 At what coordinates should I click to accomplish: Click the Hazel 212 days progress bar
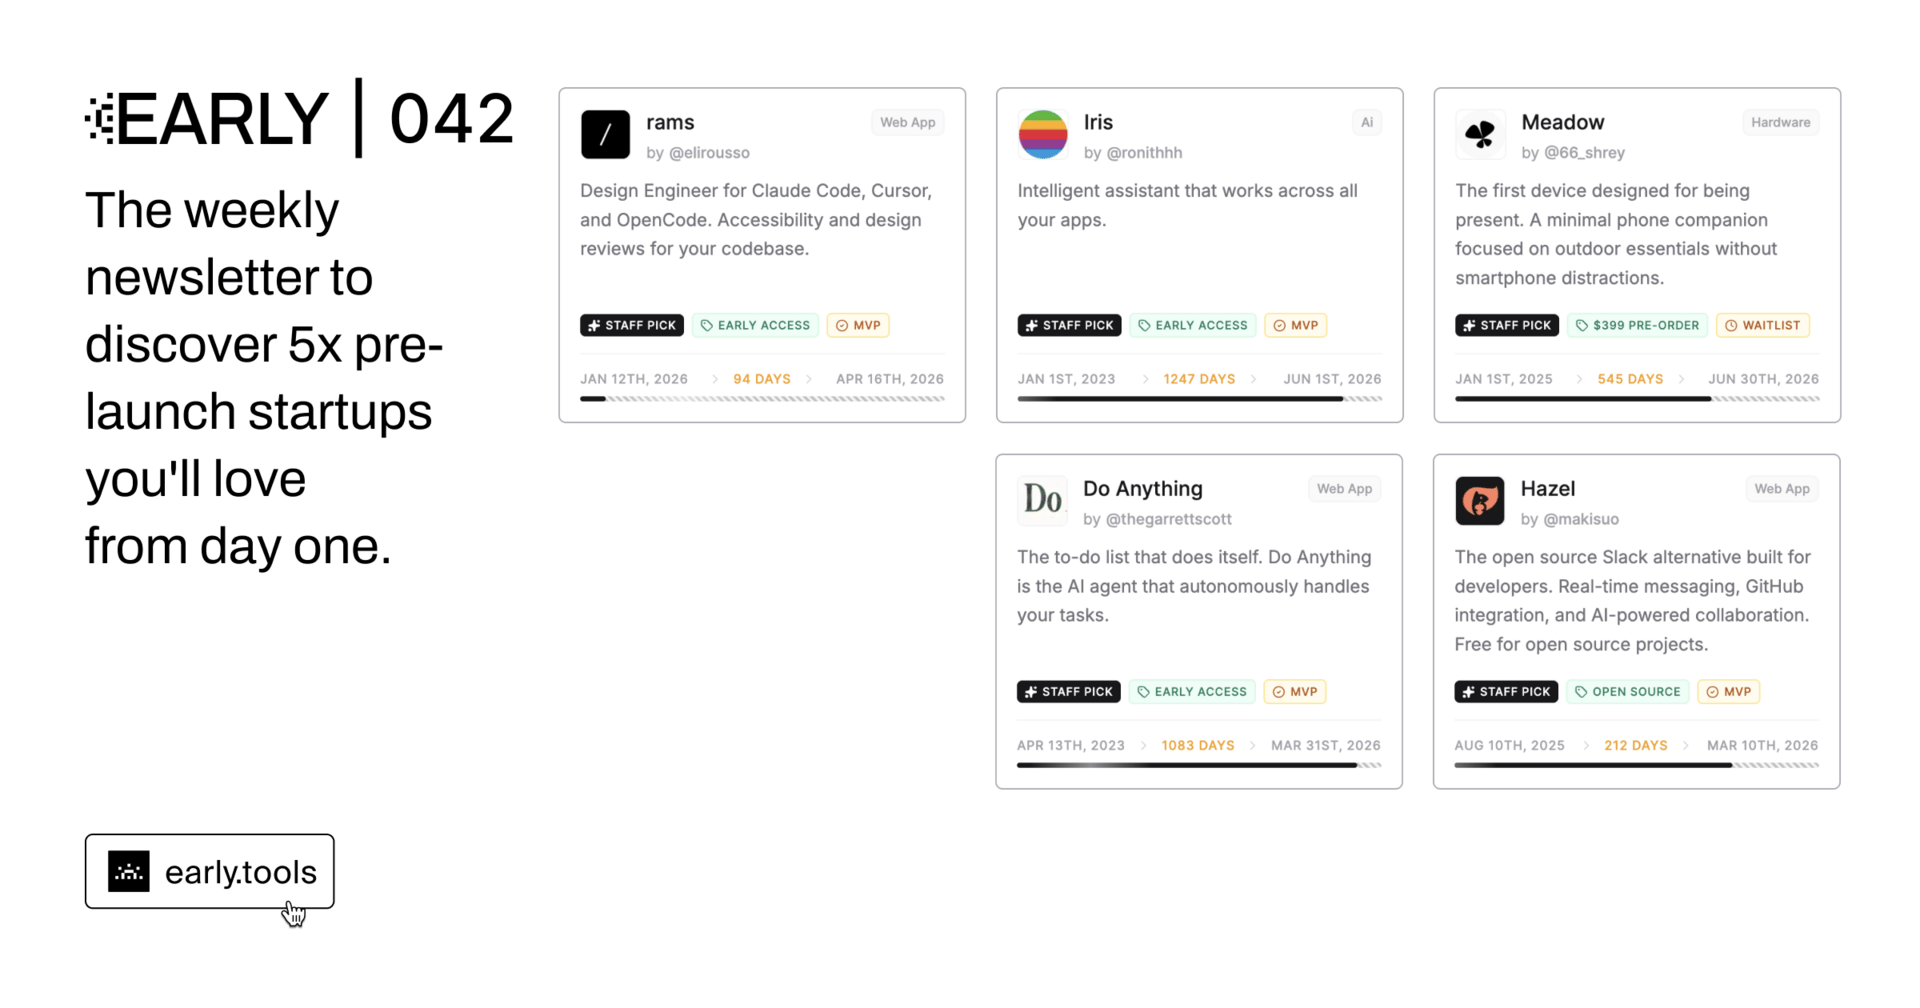tap(1636, 765)
